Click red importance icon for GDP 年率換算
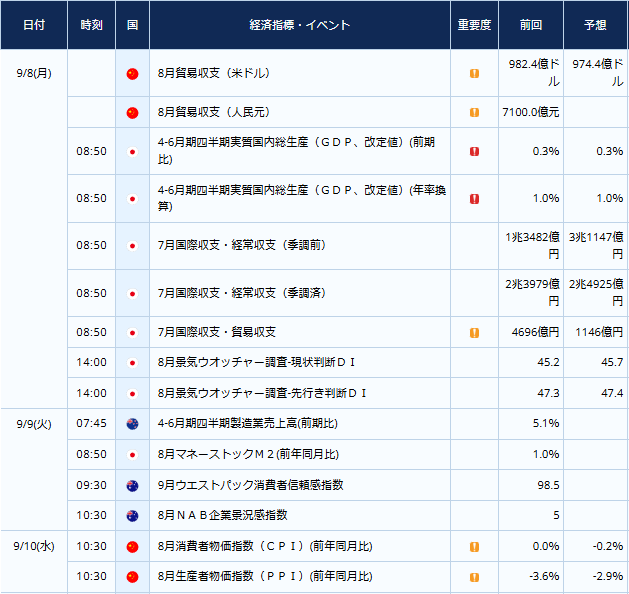Viewport: 629px width, 594px height. point(474,199)
